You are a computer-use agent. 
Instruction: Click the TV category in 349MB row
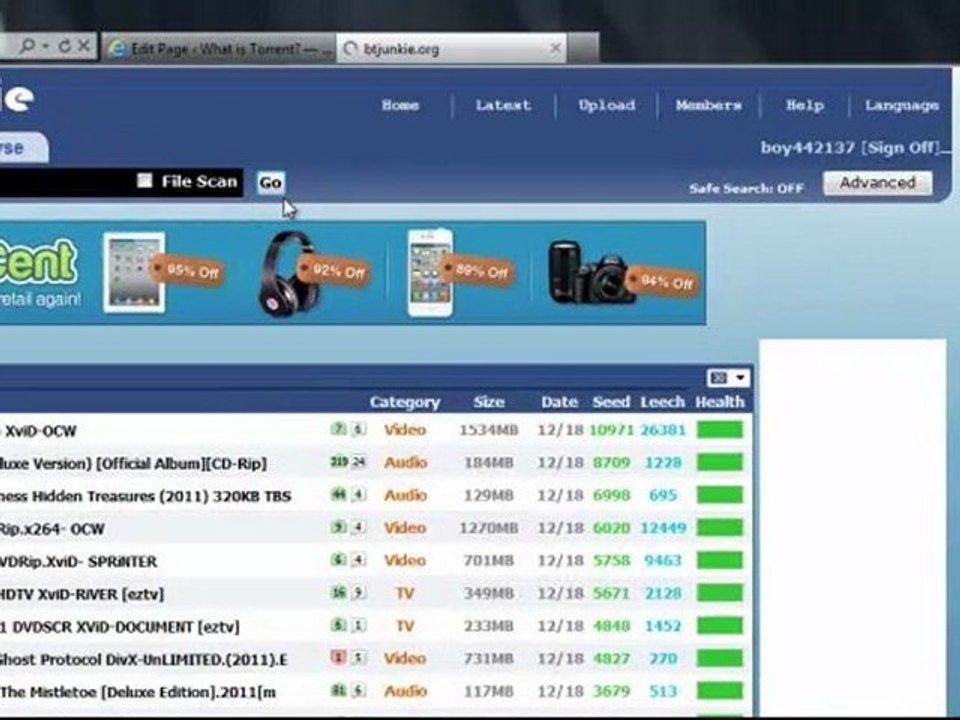[405, 593]
